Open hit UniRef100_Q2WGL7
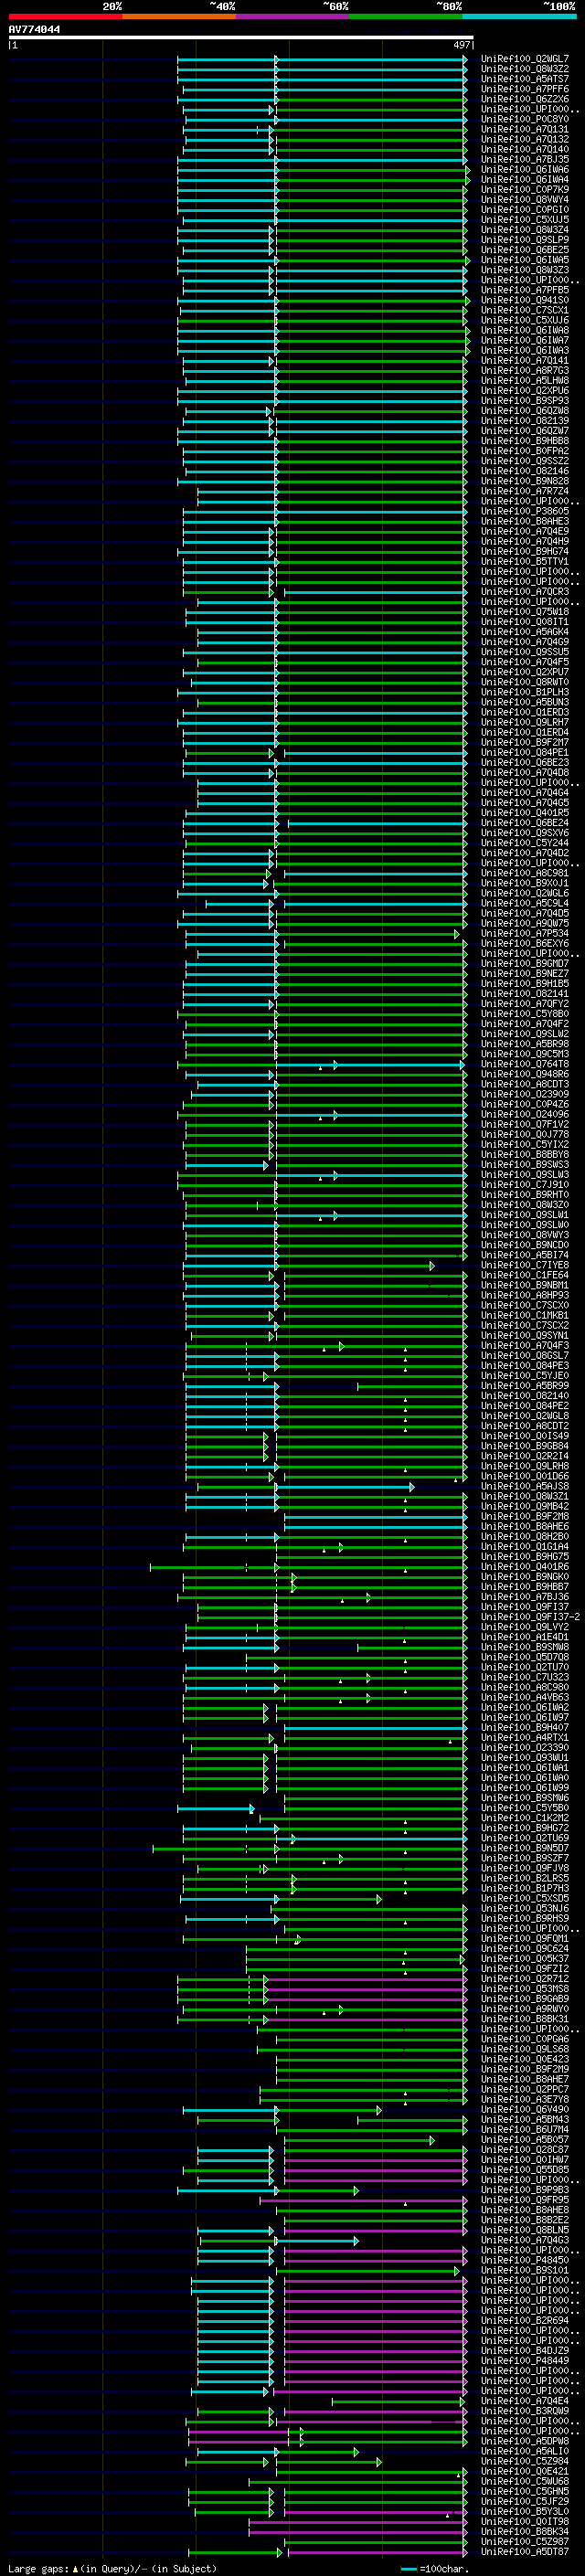 (x=524, y=59)
